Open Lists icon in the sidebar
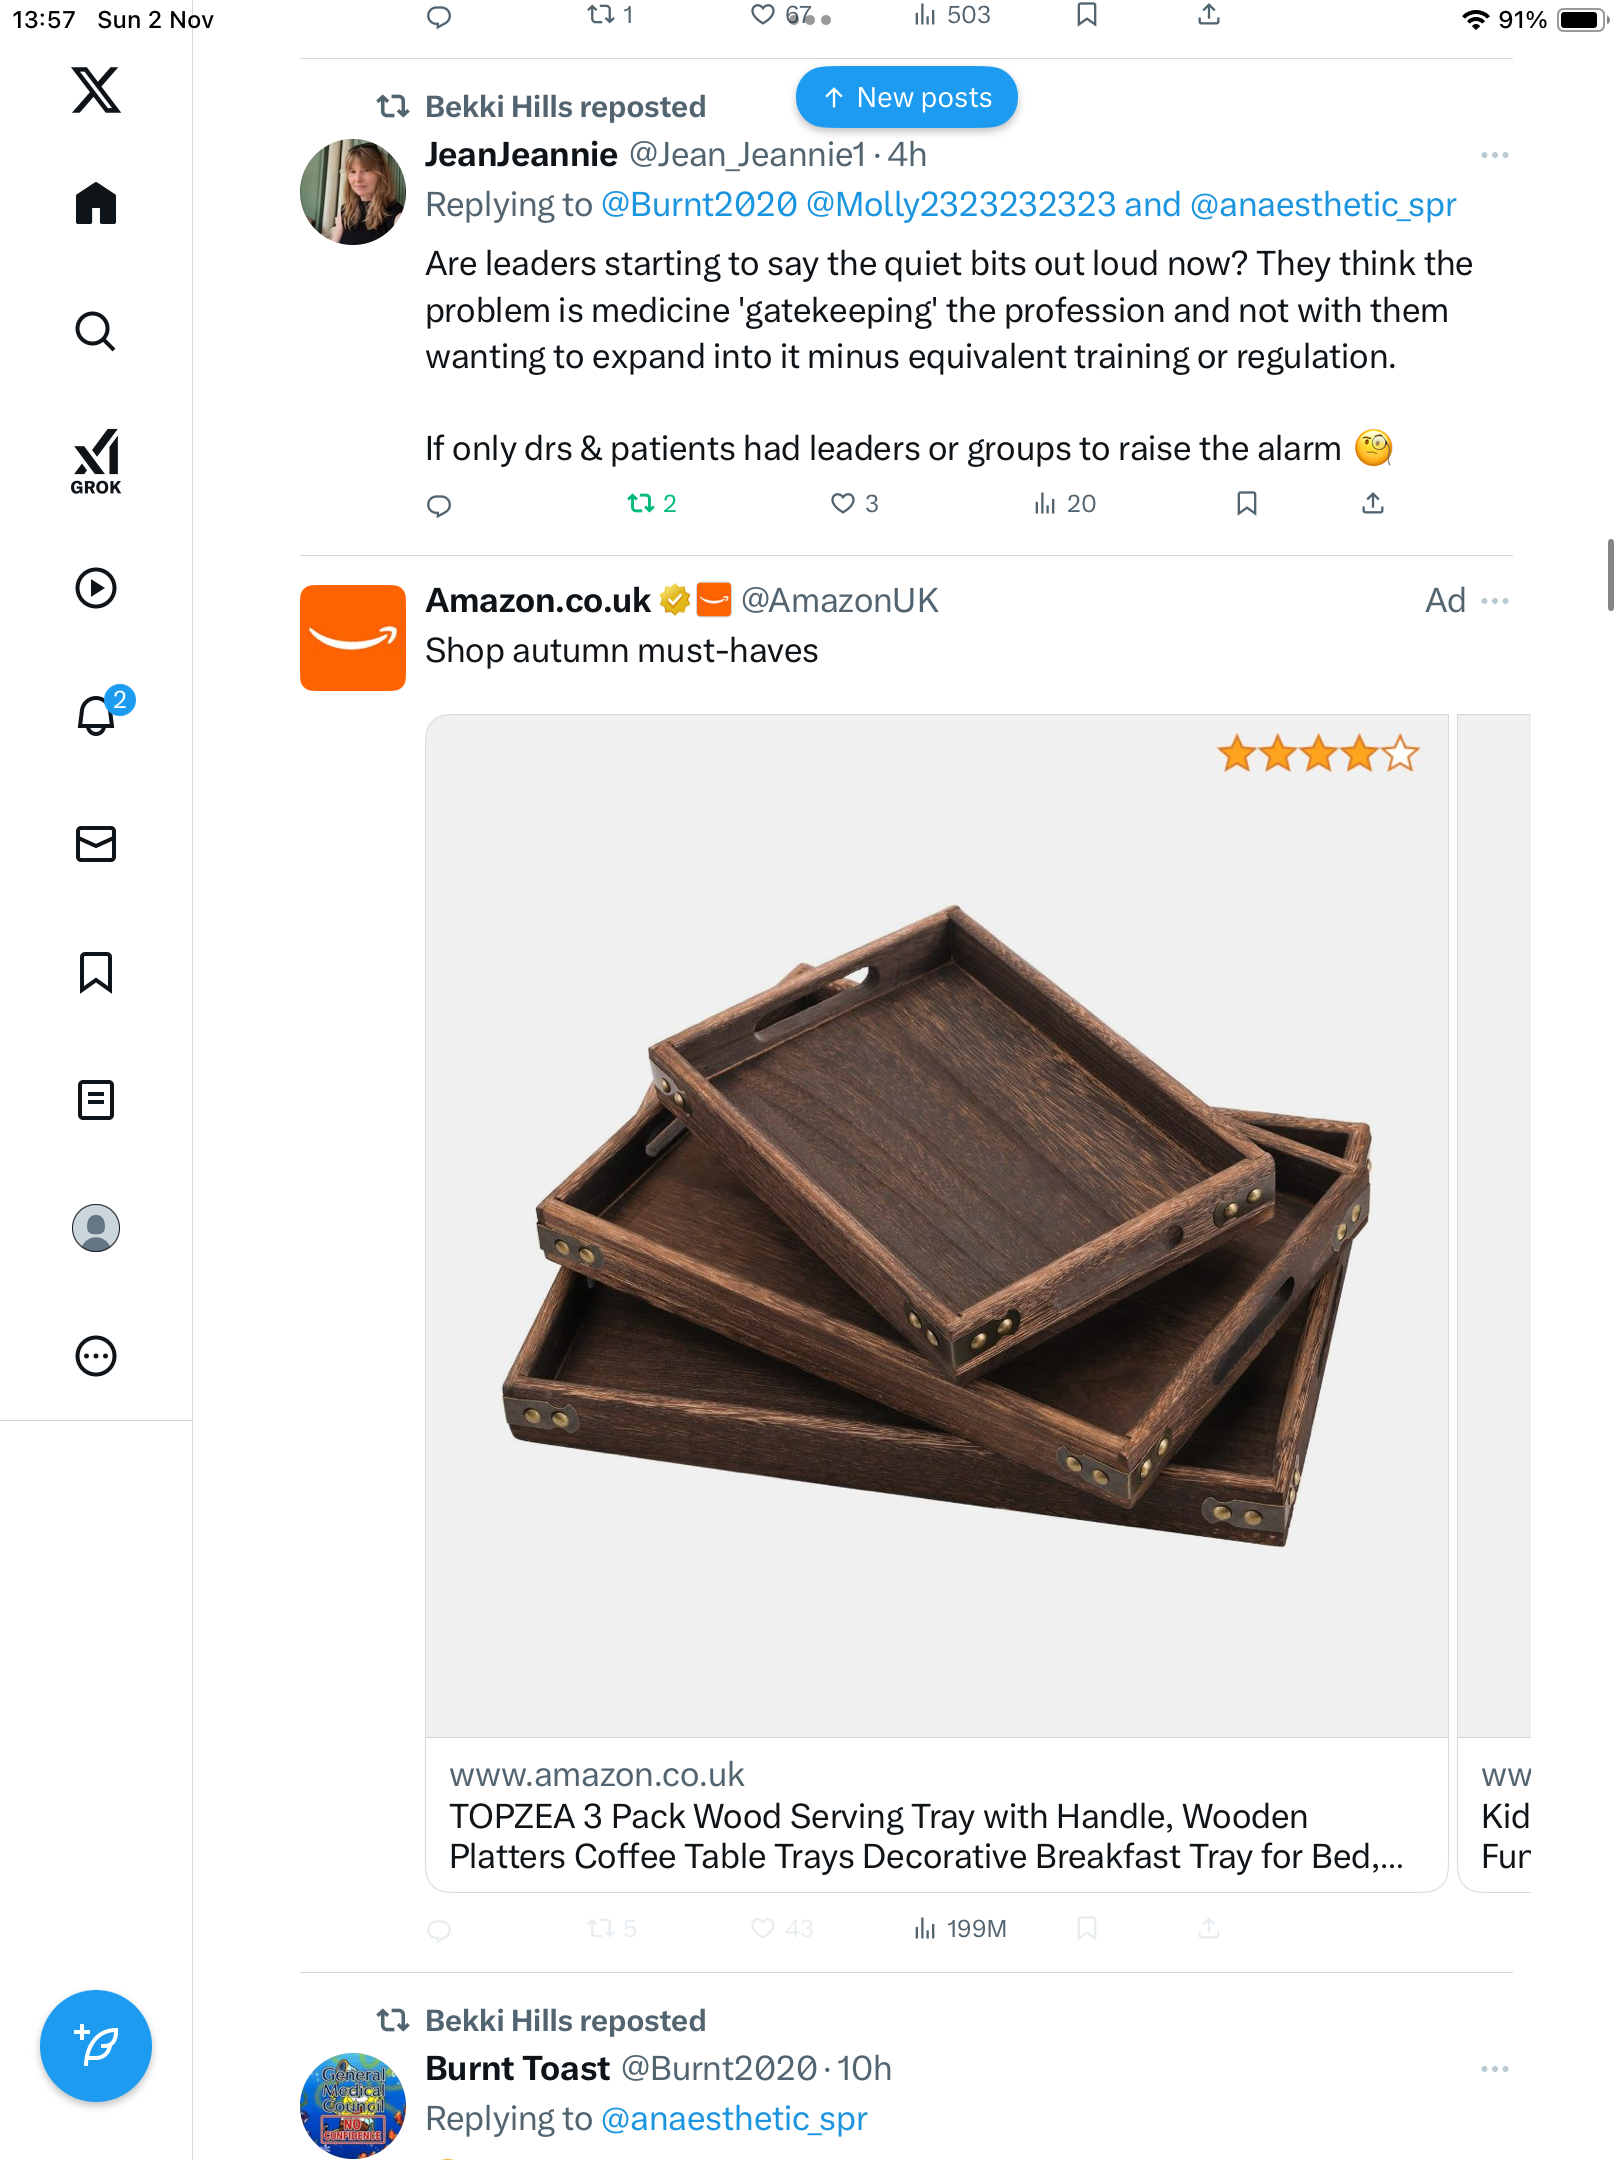Image resolution: width=1620 pixels, height=2160 pixels. coord(96,1100)
